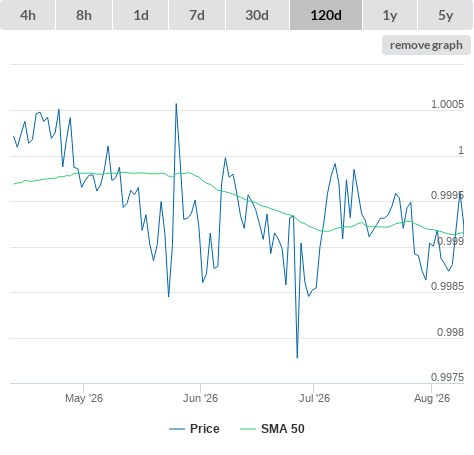Show the 5y time range
This screenshot has height=455, width=474.
tap(445, 15)
